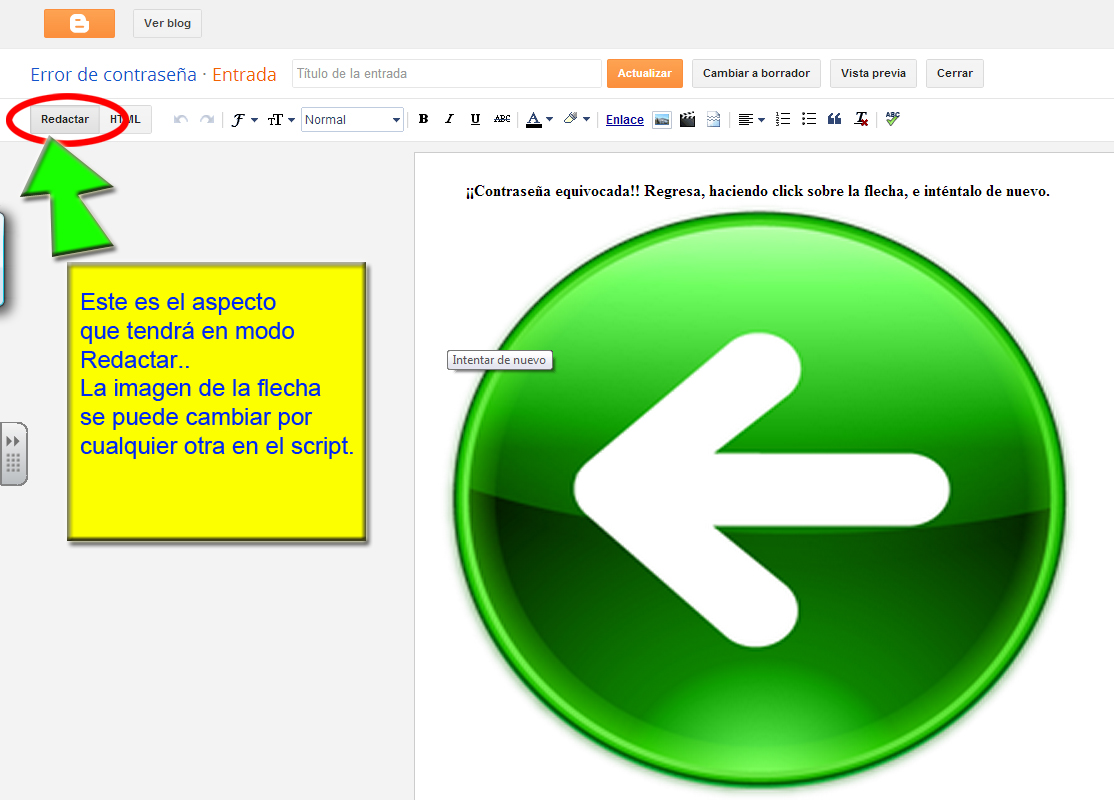Open the Enlace link tool
Screen dimensions: 1114x800
624,119
